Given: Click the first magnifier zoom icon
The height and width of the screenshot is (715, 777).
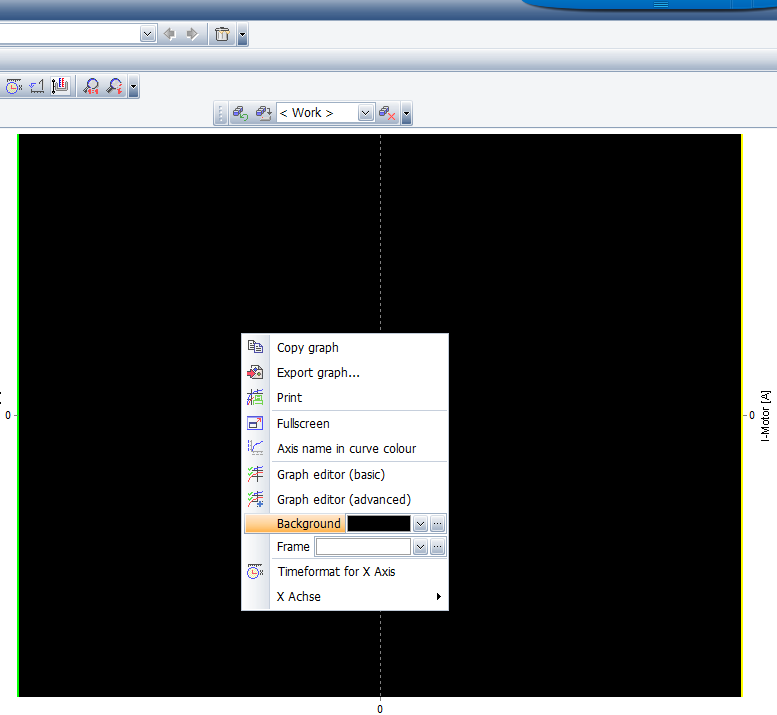Looking at the screenshot, I should tap(92, 87).
